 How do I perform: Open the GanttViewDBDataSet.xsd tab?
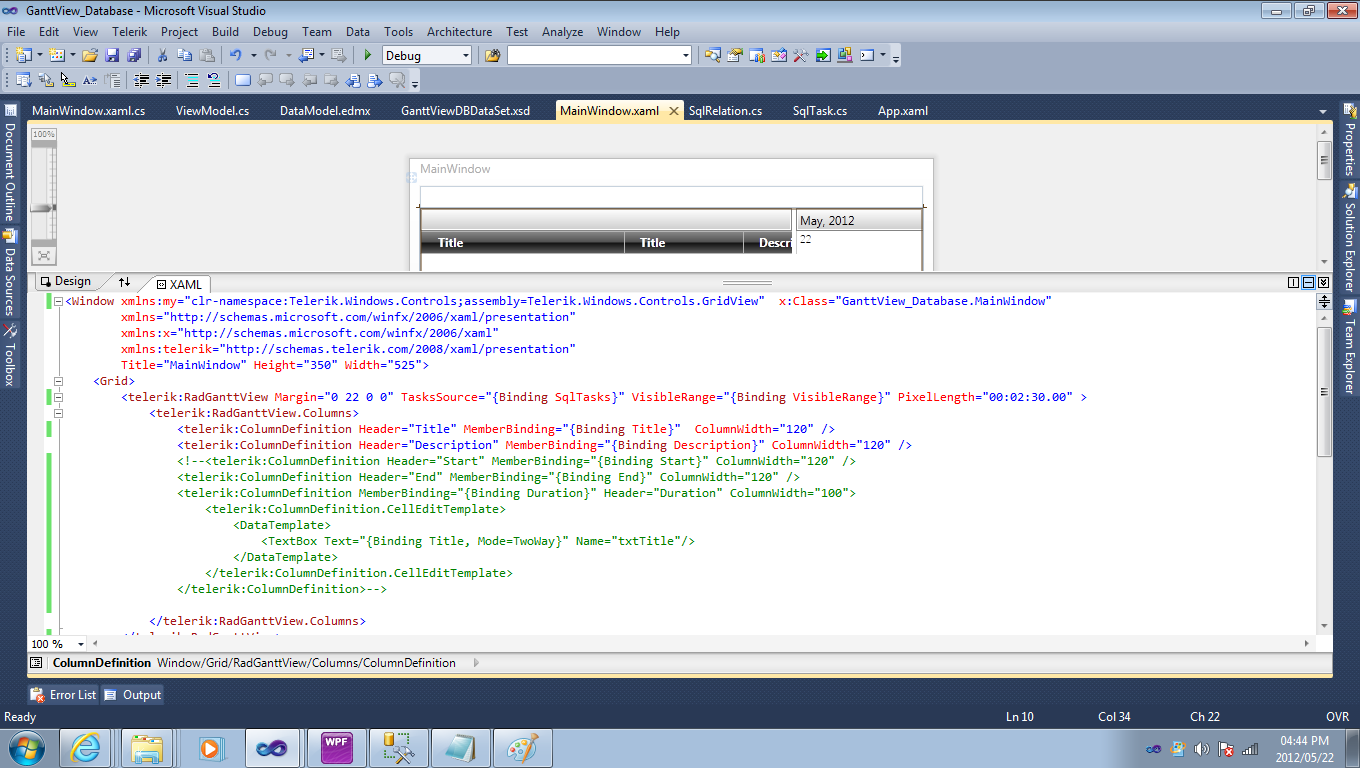tap(465, 111)
